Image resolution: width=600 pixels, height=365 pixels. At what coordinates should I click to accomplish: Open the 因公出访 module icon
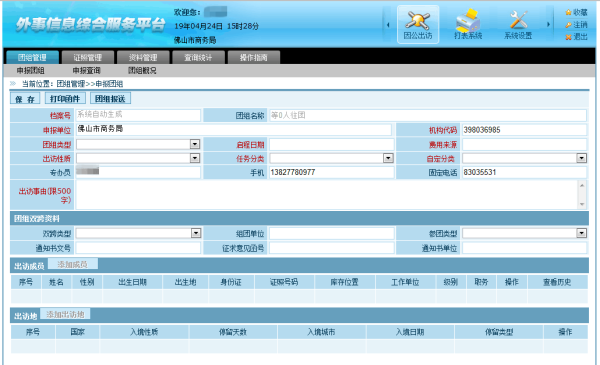pos(418,24)
